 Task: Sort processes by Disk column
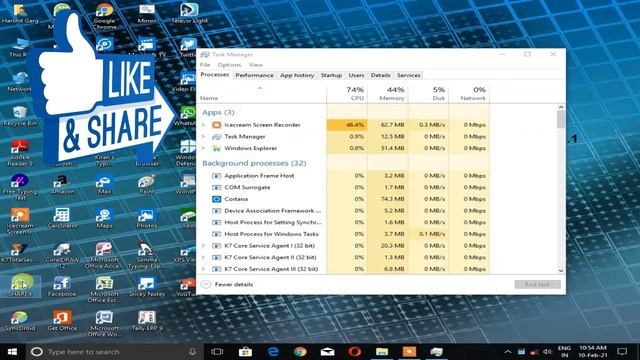(429, 93)
